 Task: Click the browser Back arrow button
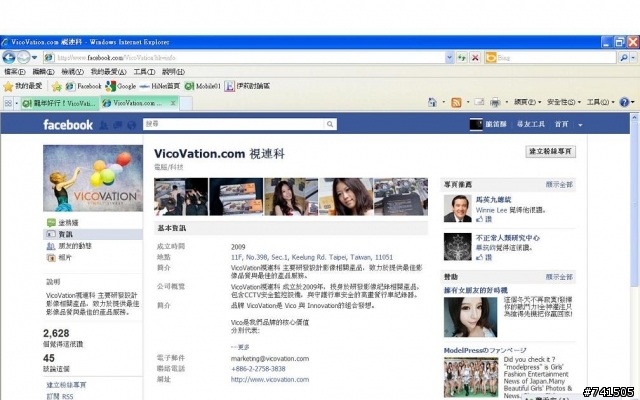pyautogui.click(x=9, y=58)
